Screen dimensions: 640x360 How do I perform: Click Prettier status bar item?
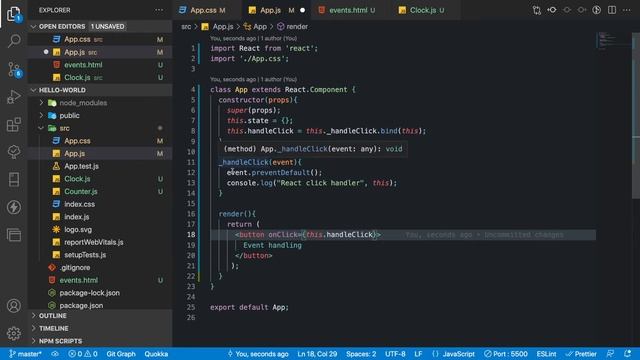(x=581, y=354)
